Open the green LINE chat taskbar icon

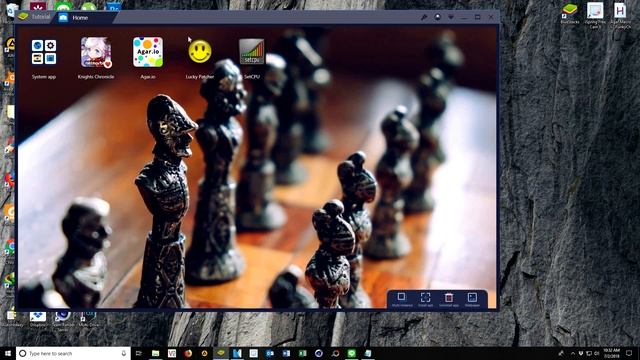(351, 353)
